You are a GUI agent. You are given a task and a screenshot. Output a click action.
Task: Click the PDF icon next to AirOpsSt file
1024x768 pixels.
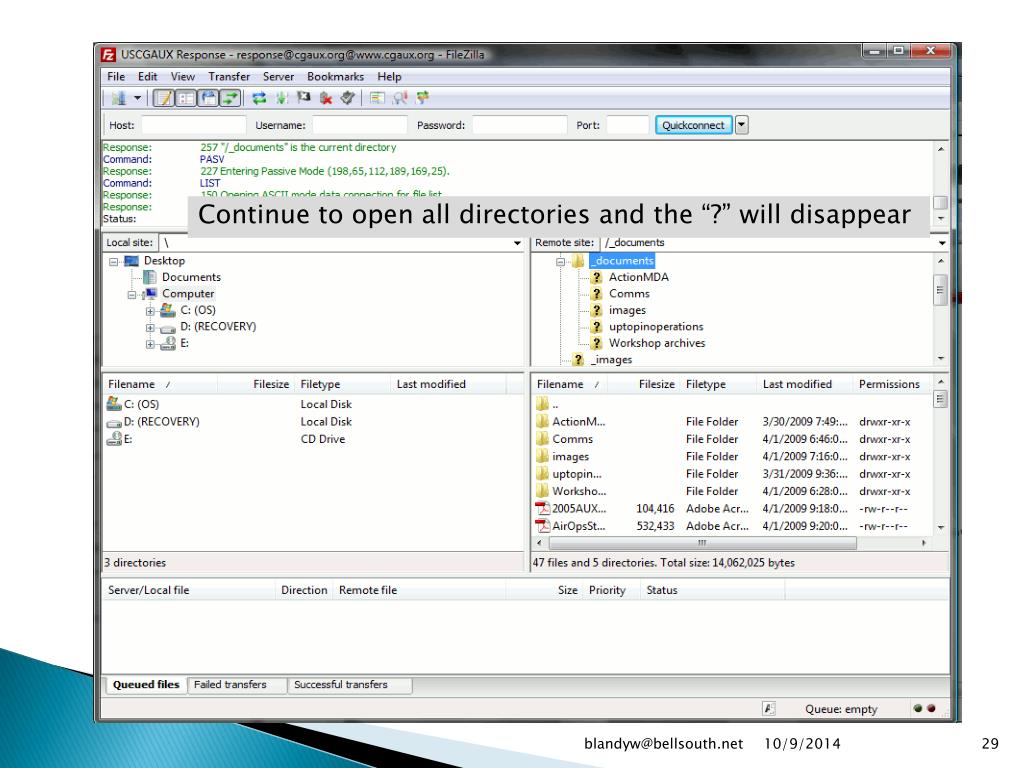pyautogui.click(x=543, y=526)
